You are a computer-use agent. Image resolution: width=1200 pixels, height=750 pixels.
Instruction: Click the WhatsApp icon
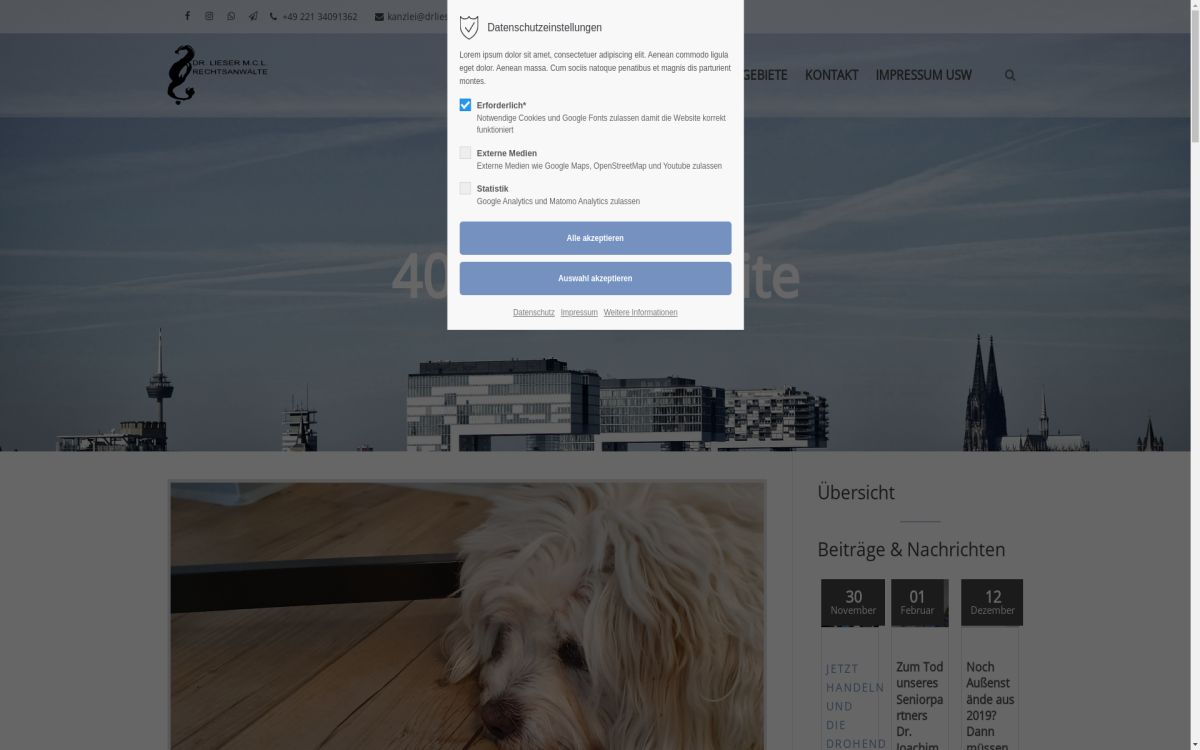point(231,16)
